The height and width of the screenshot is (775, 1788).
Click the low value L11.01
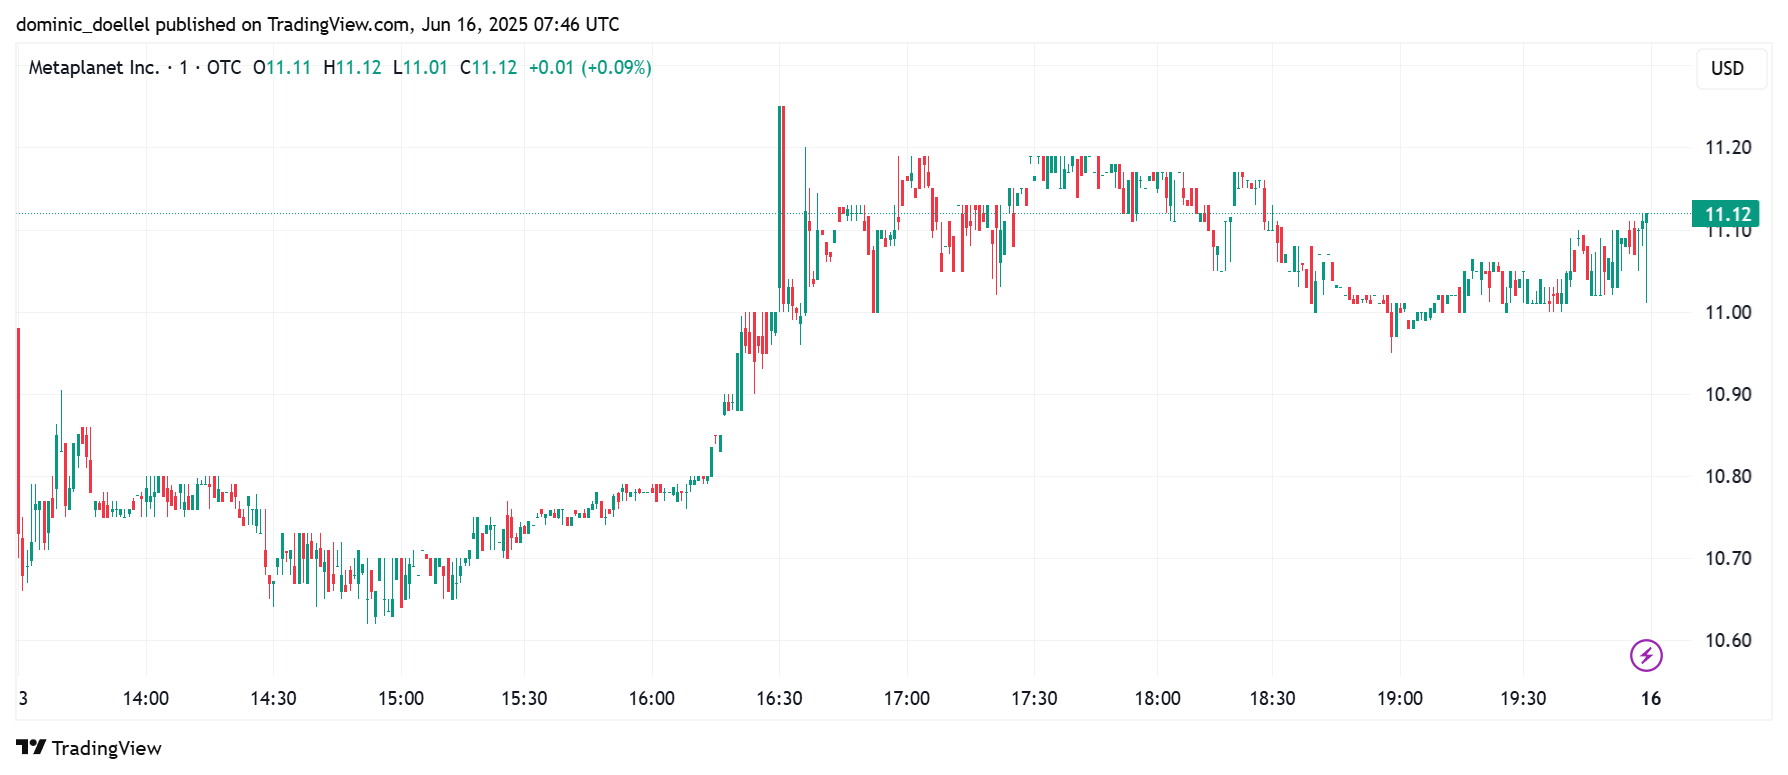[x=420, y=67]
